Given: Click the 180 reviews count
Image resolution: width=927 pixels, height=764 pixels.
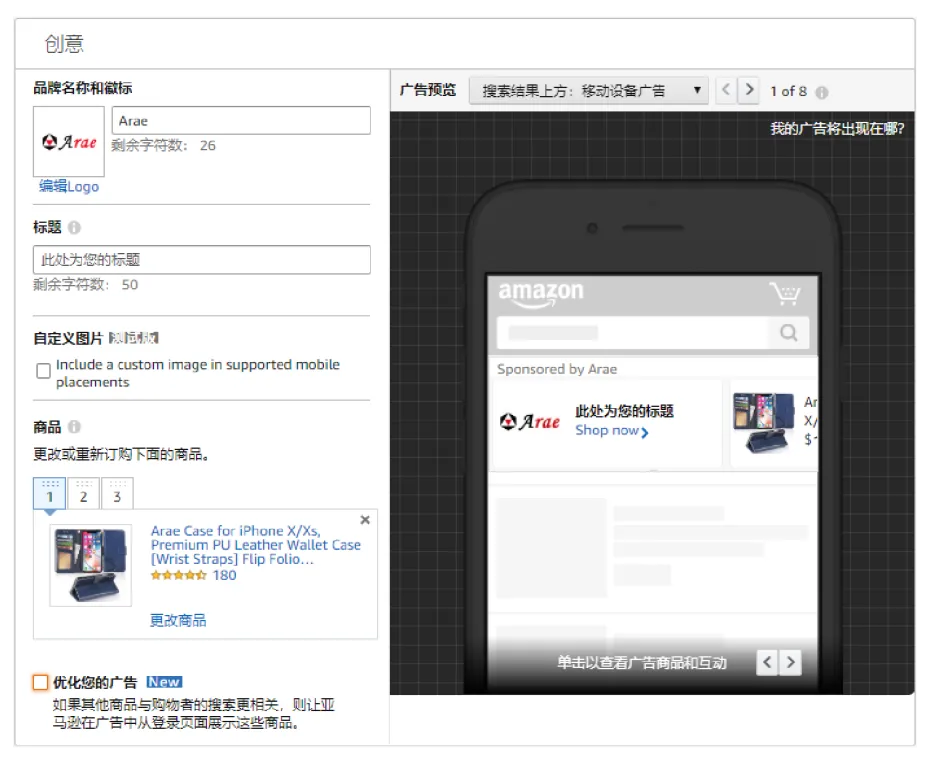Looking at the screenshot, I should click(x=225, y=575).
